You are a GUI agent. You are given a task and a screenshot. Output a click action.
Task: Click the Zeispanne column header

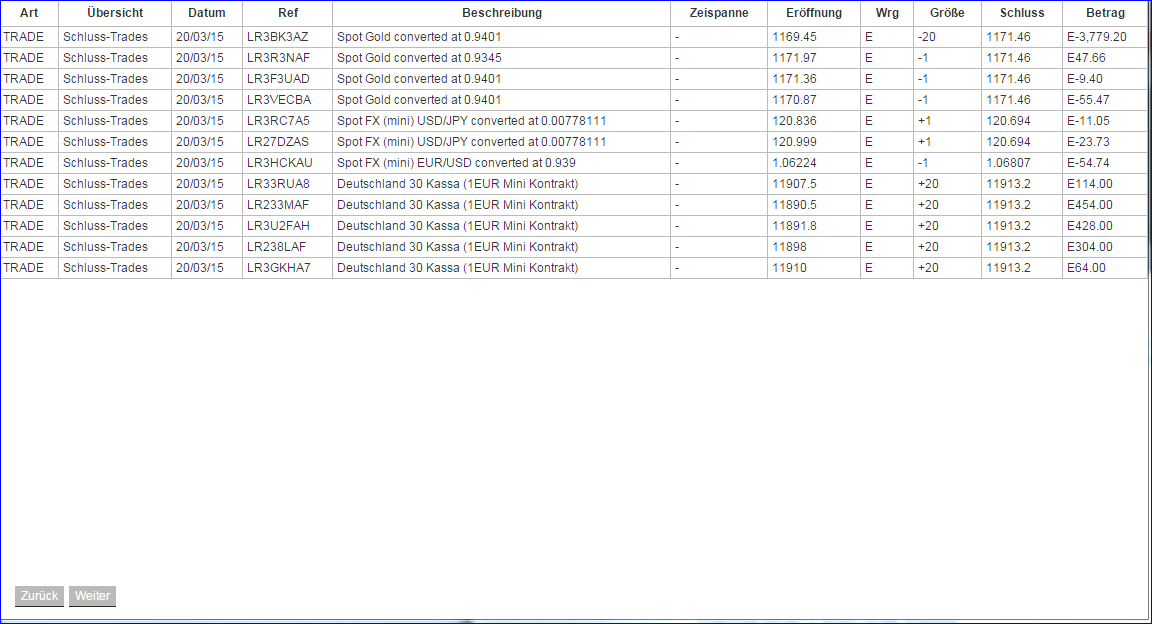(x=719, y=13)
